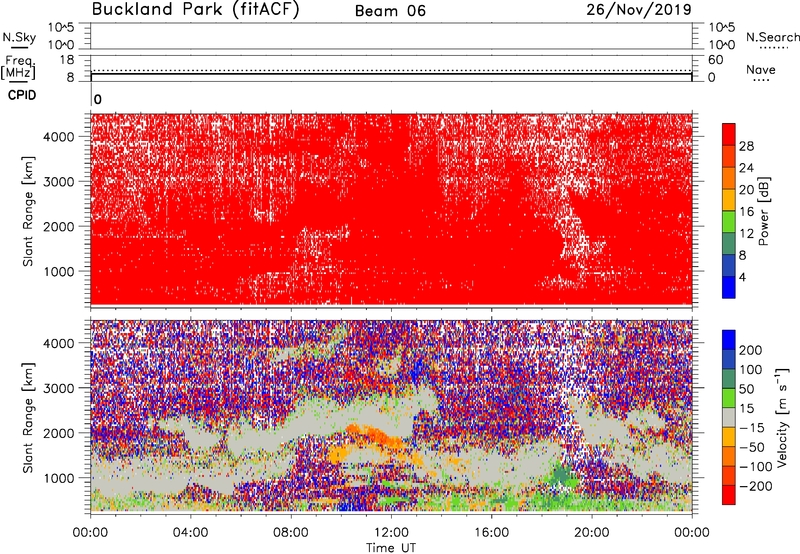Pick the dark green 8–12 dB power colorbar segment

pos(729,243)
